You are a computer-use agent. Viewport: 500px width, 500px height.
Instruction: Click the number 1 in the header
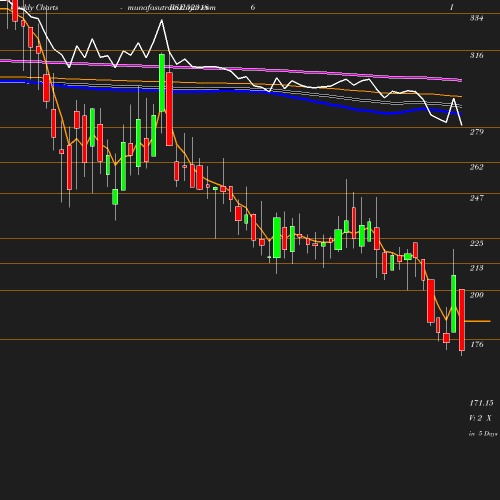point(452,7)
